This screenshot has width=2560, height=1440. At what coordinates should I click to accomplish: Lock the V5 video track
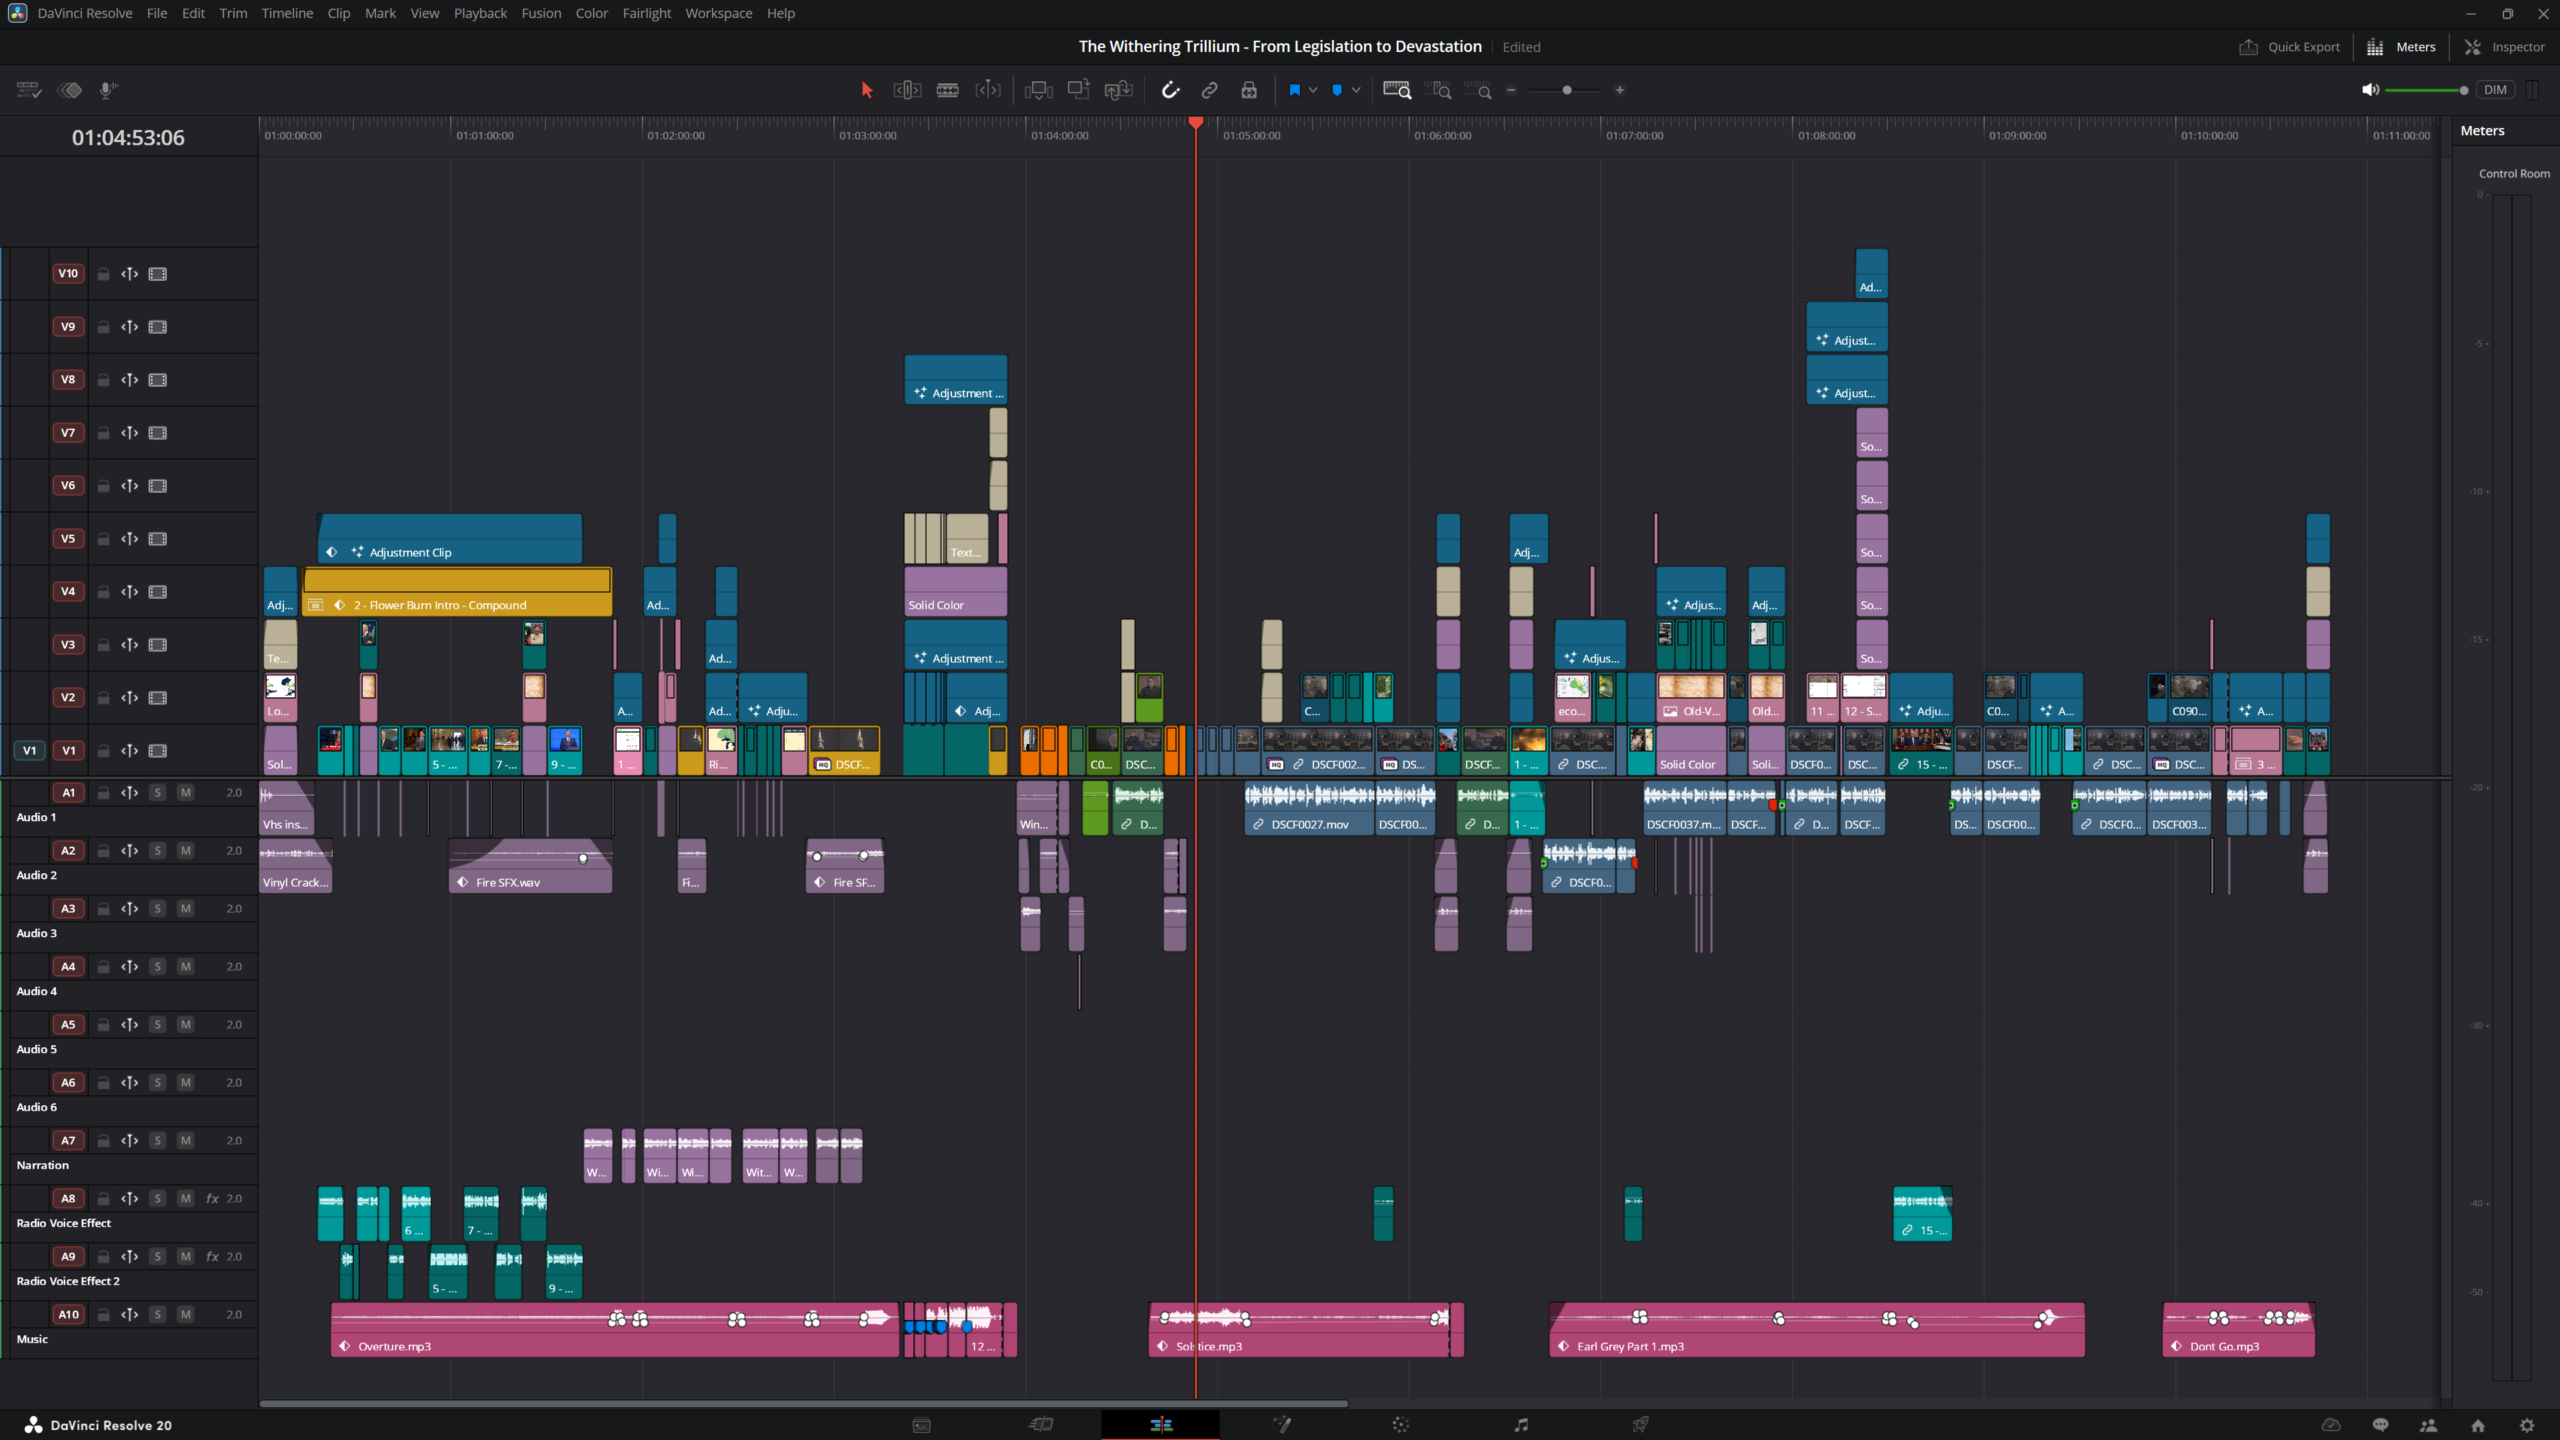click(x=103, y=539)
